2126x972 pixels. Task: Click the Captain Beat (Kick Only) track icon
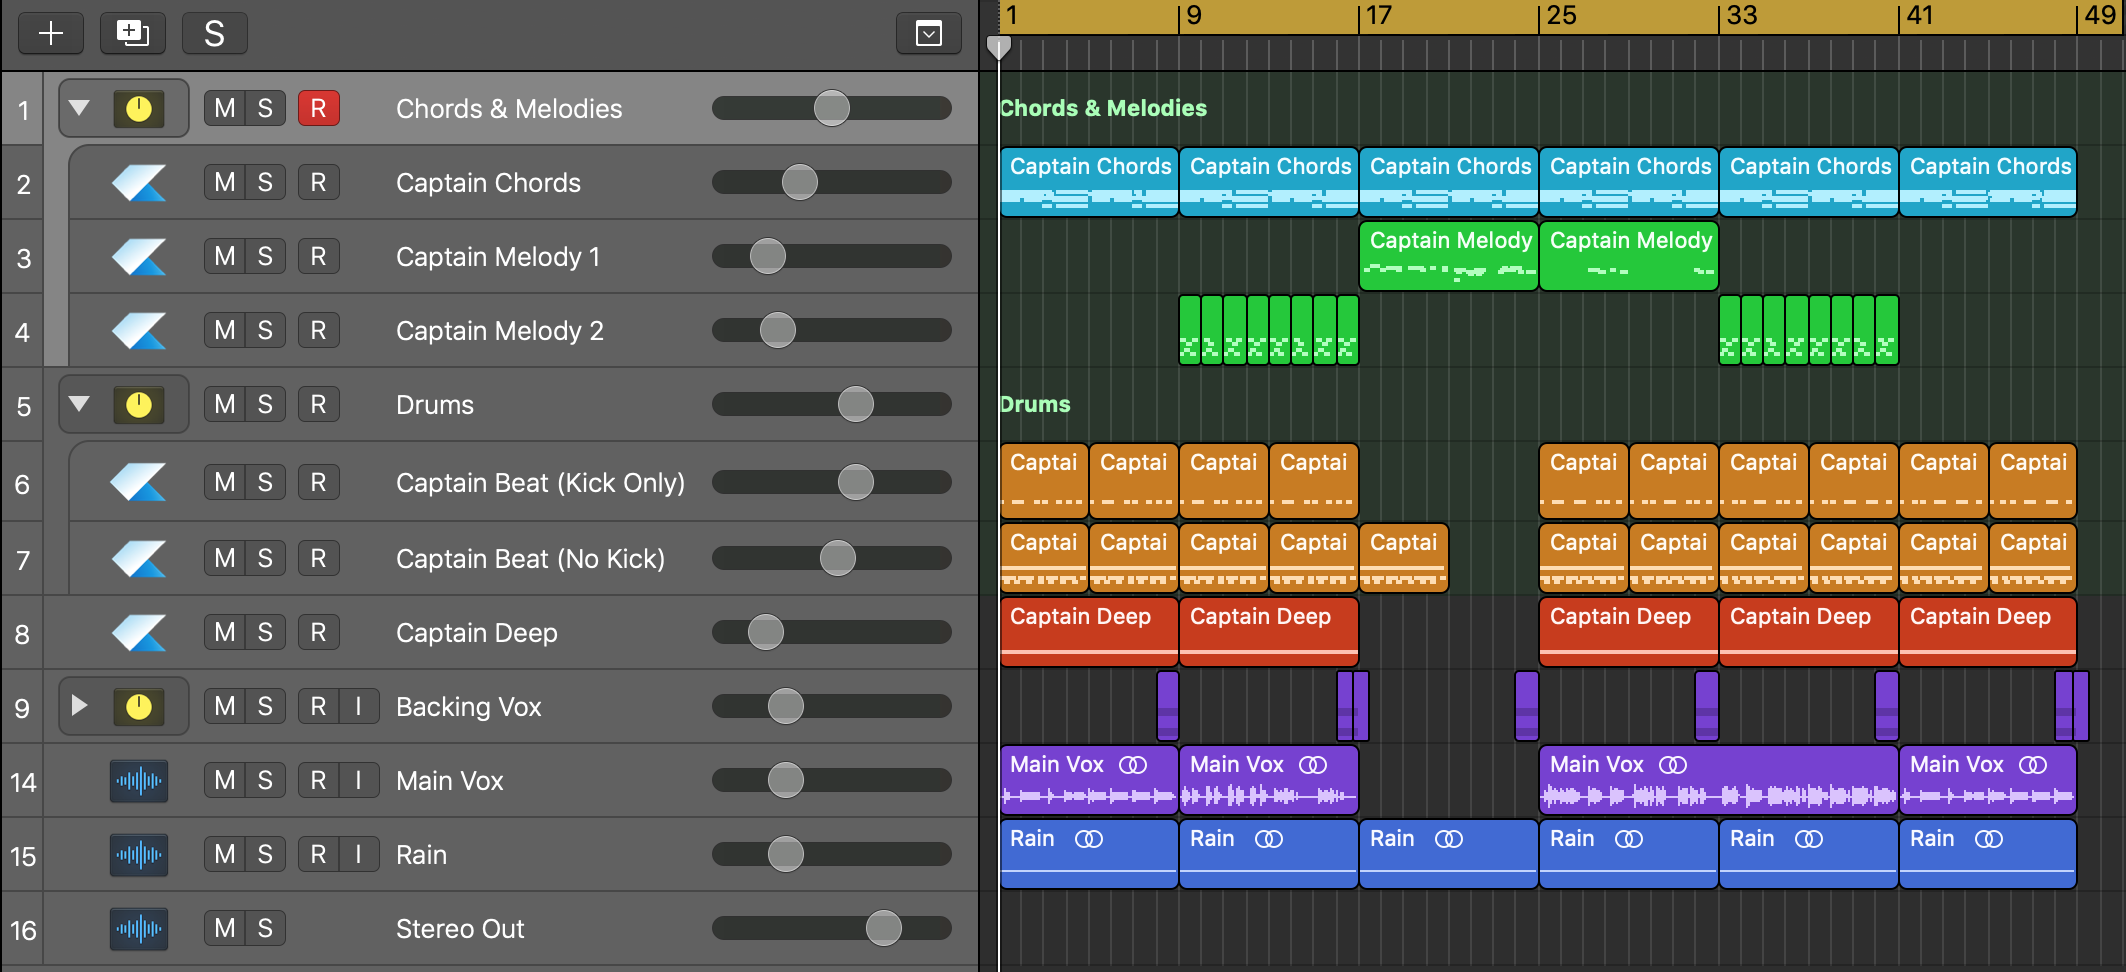pos(139,482)
